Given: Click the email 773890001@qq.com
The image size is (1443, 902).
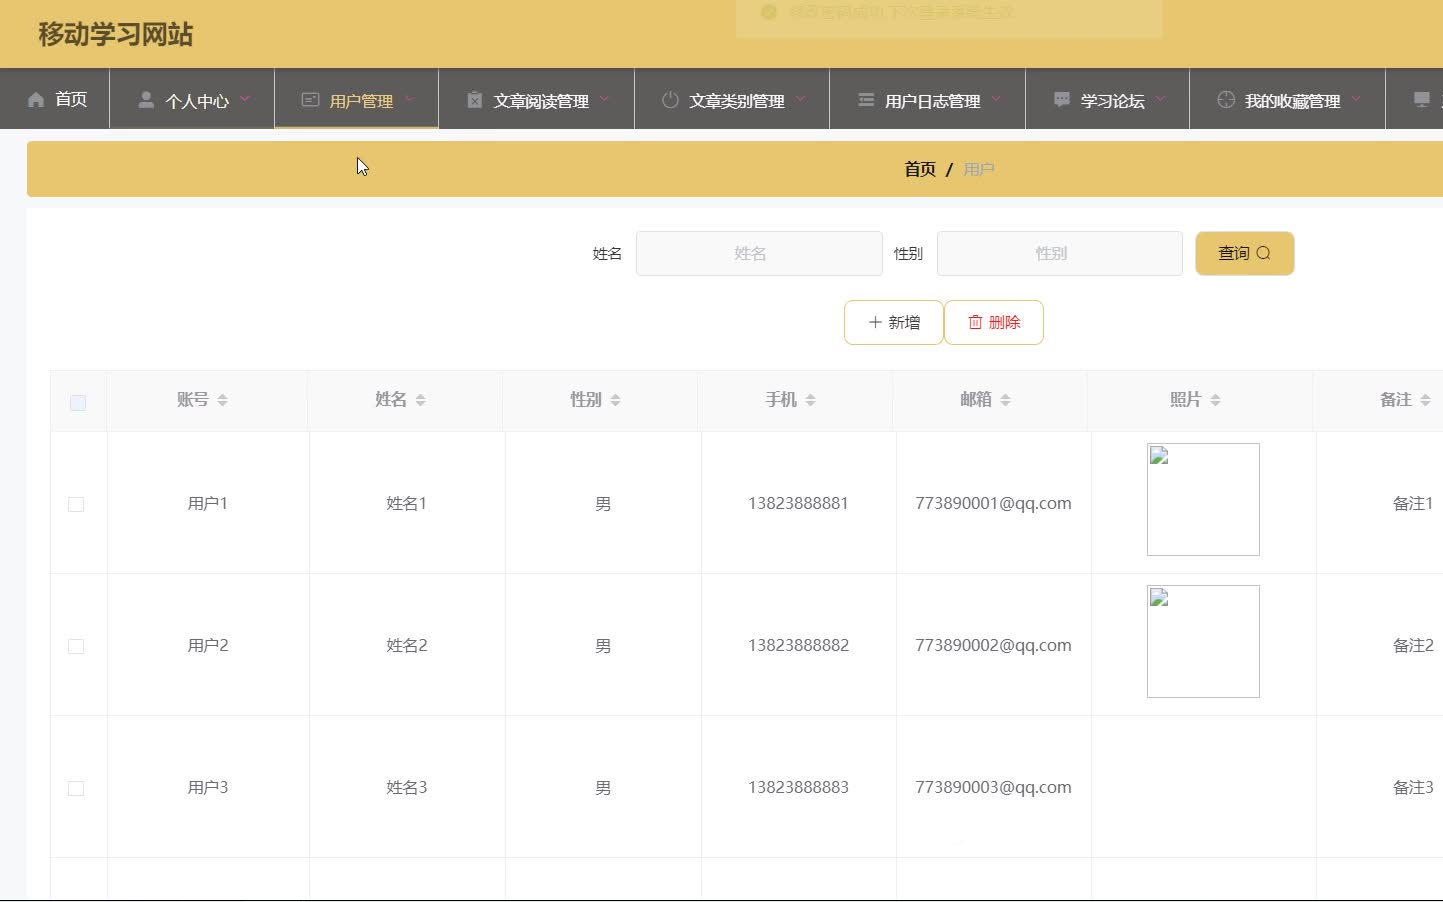Looking at the screenshot, I should coord(993,504).
